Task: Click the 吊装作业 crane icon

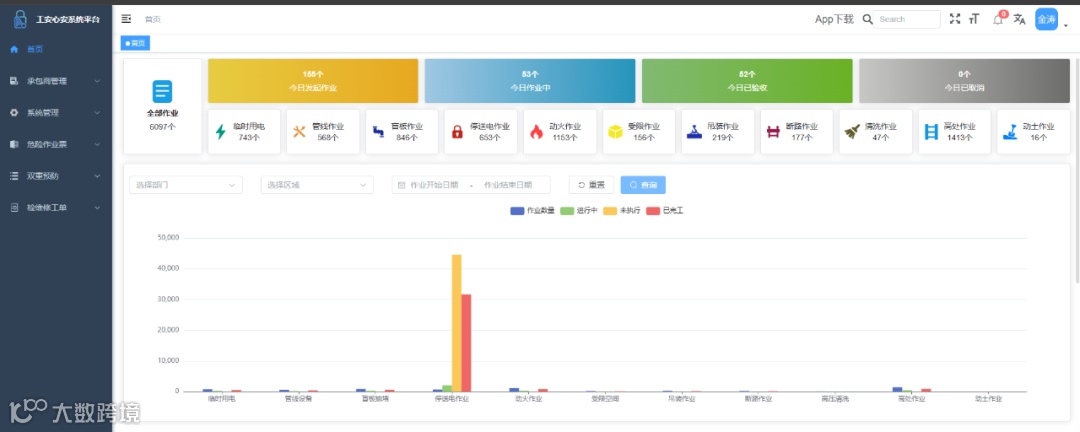Action: [694, 132]
